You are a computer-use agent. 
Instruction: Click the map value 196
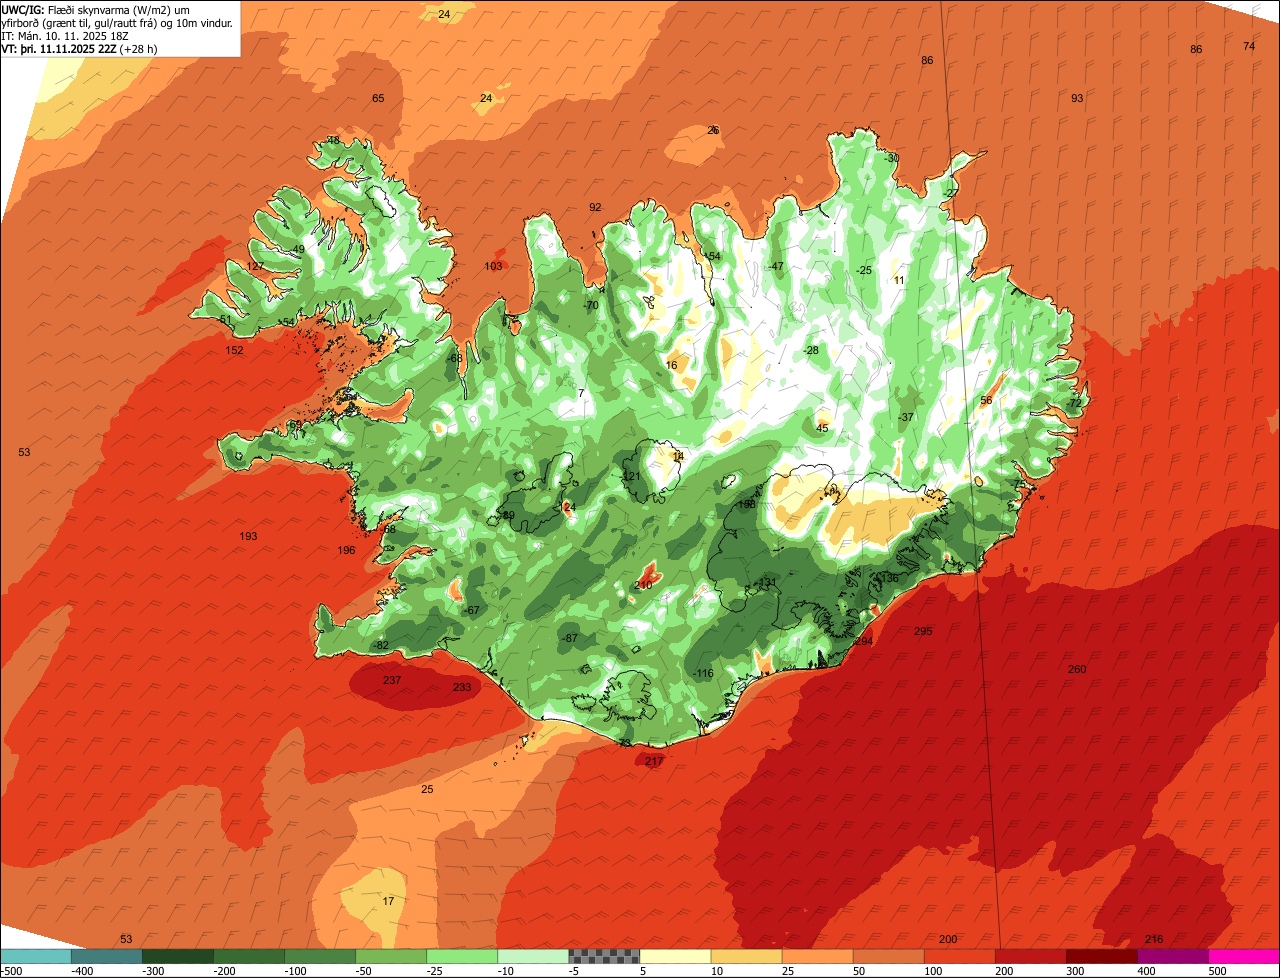pos(346,550)
